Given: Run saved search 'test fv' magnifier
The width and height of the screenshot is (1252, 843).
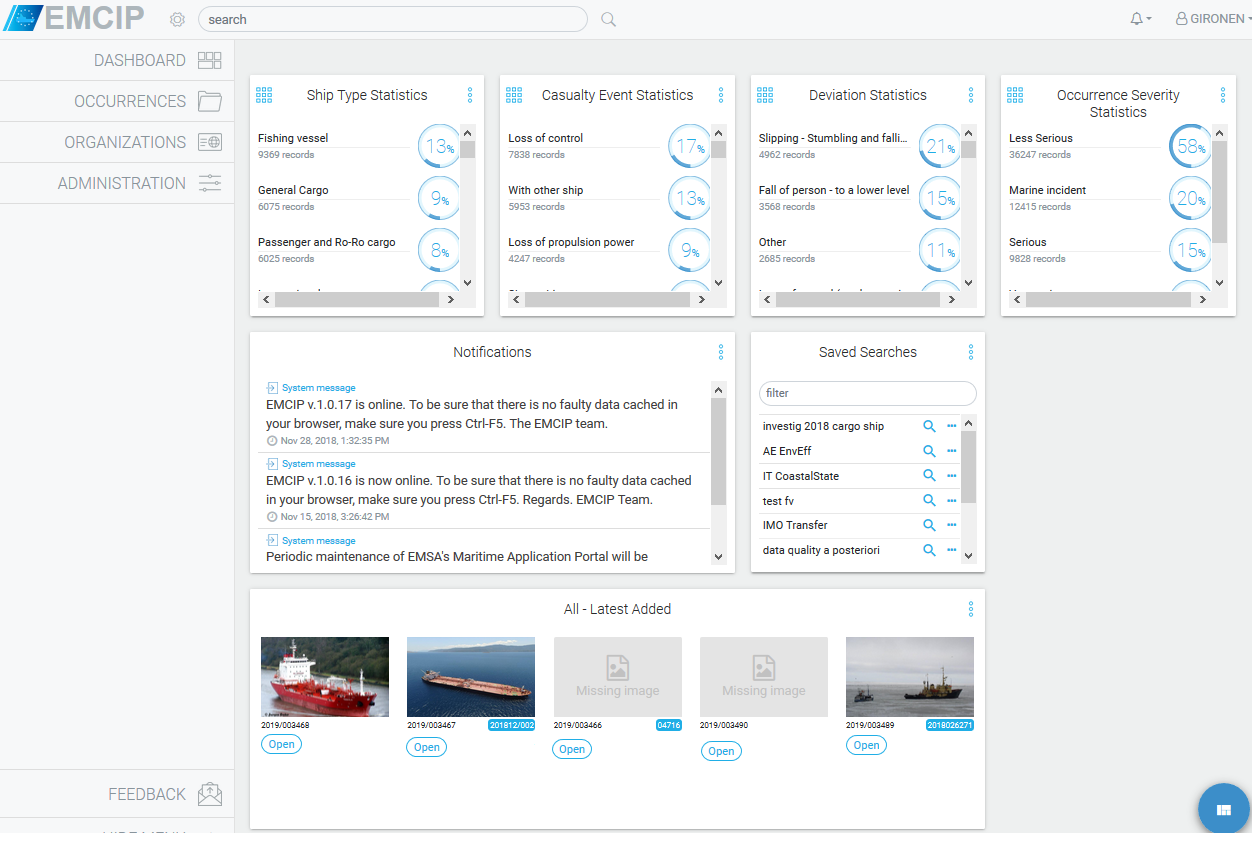Looking at the screenshot, I should pyautogui.click(x=929, y=500).
